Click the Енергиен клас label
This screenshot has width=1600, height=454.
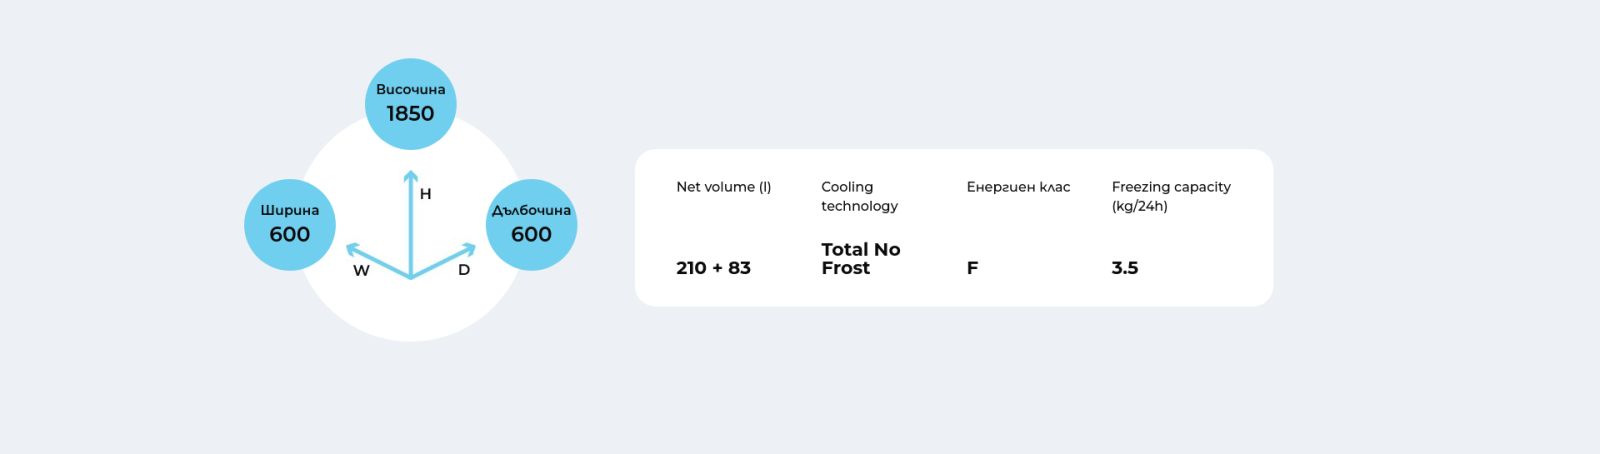coord(1018,187)
